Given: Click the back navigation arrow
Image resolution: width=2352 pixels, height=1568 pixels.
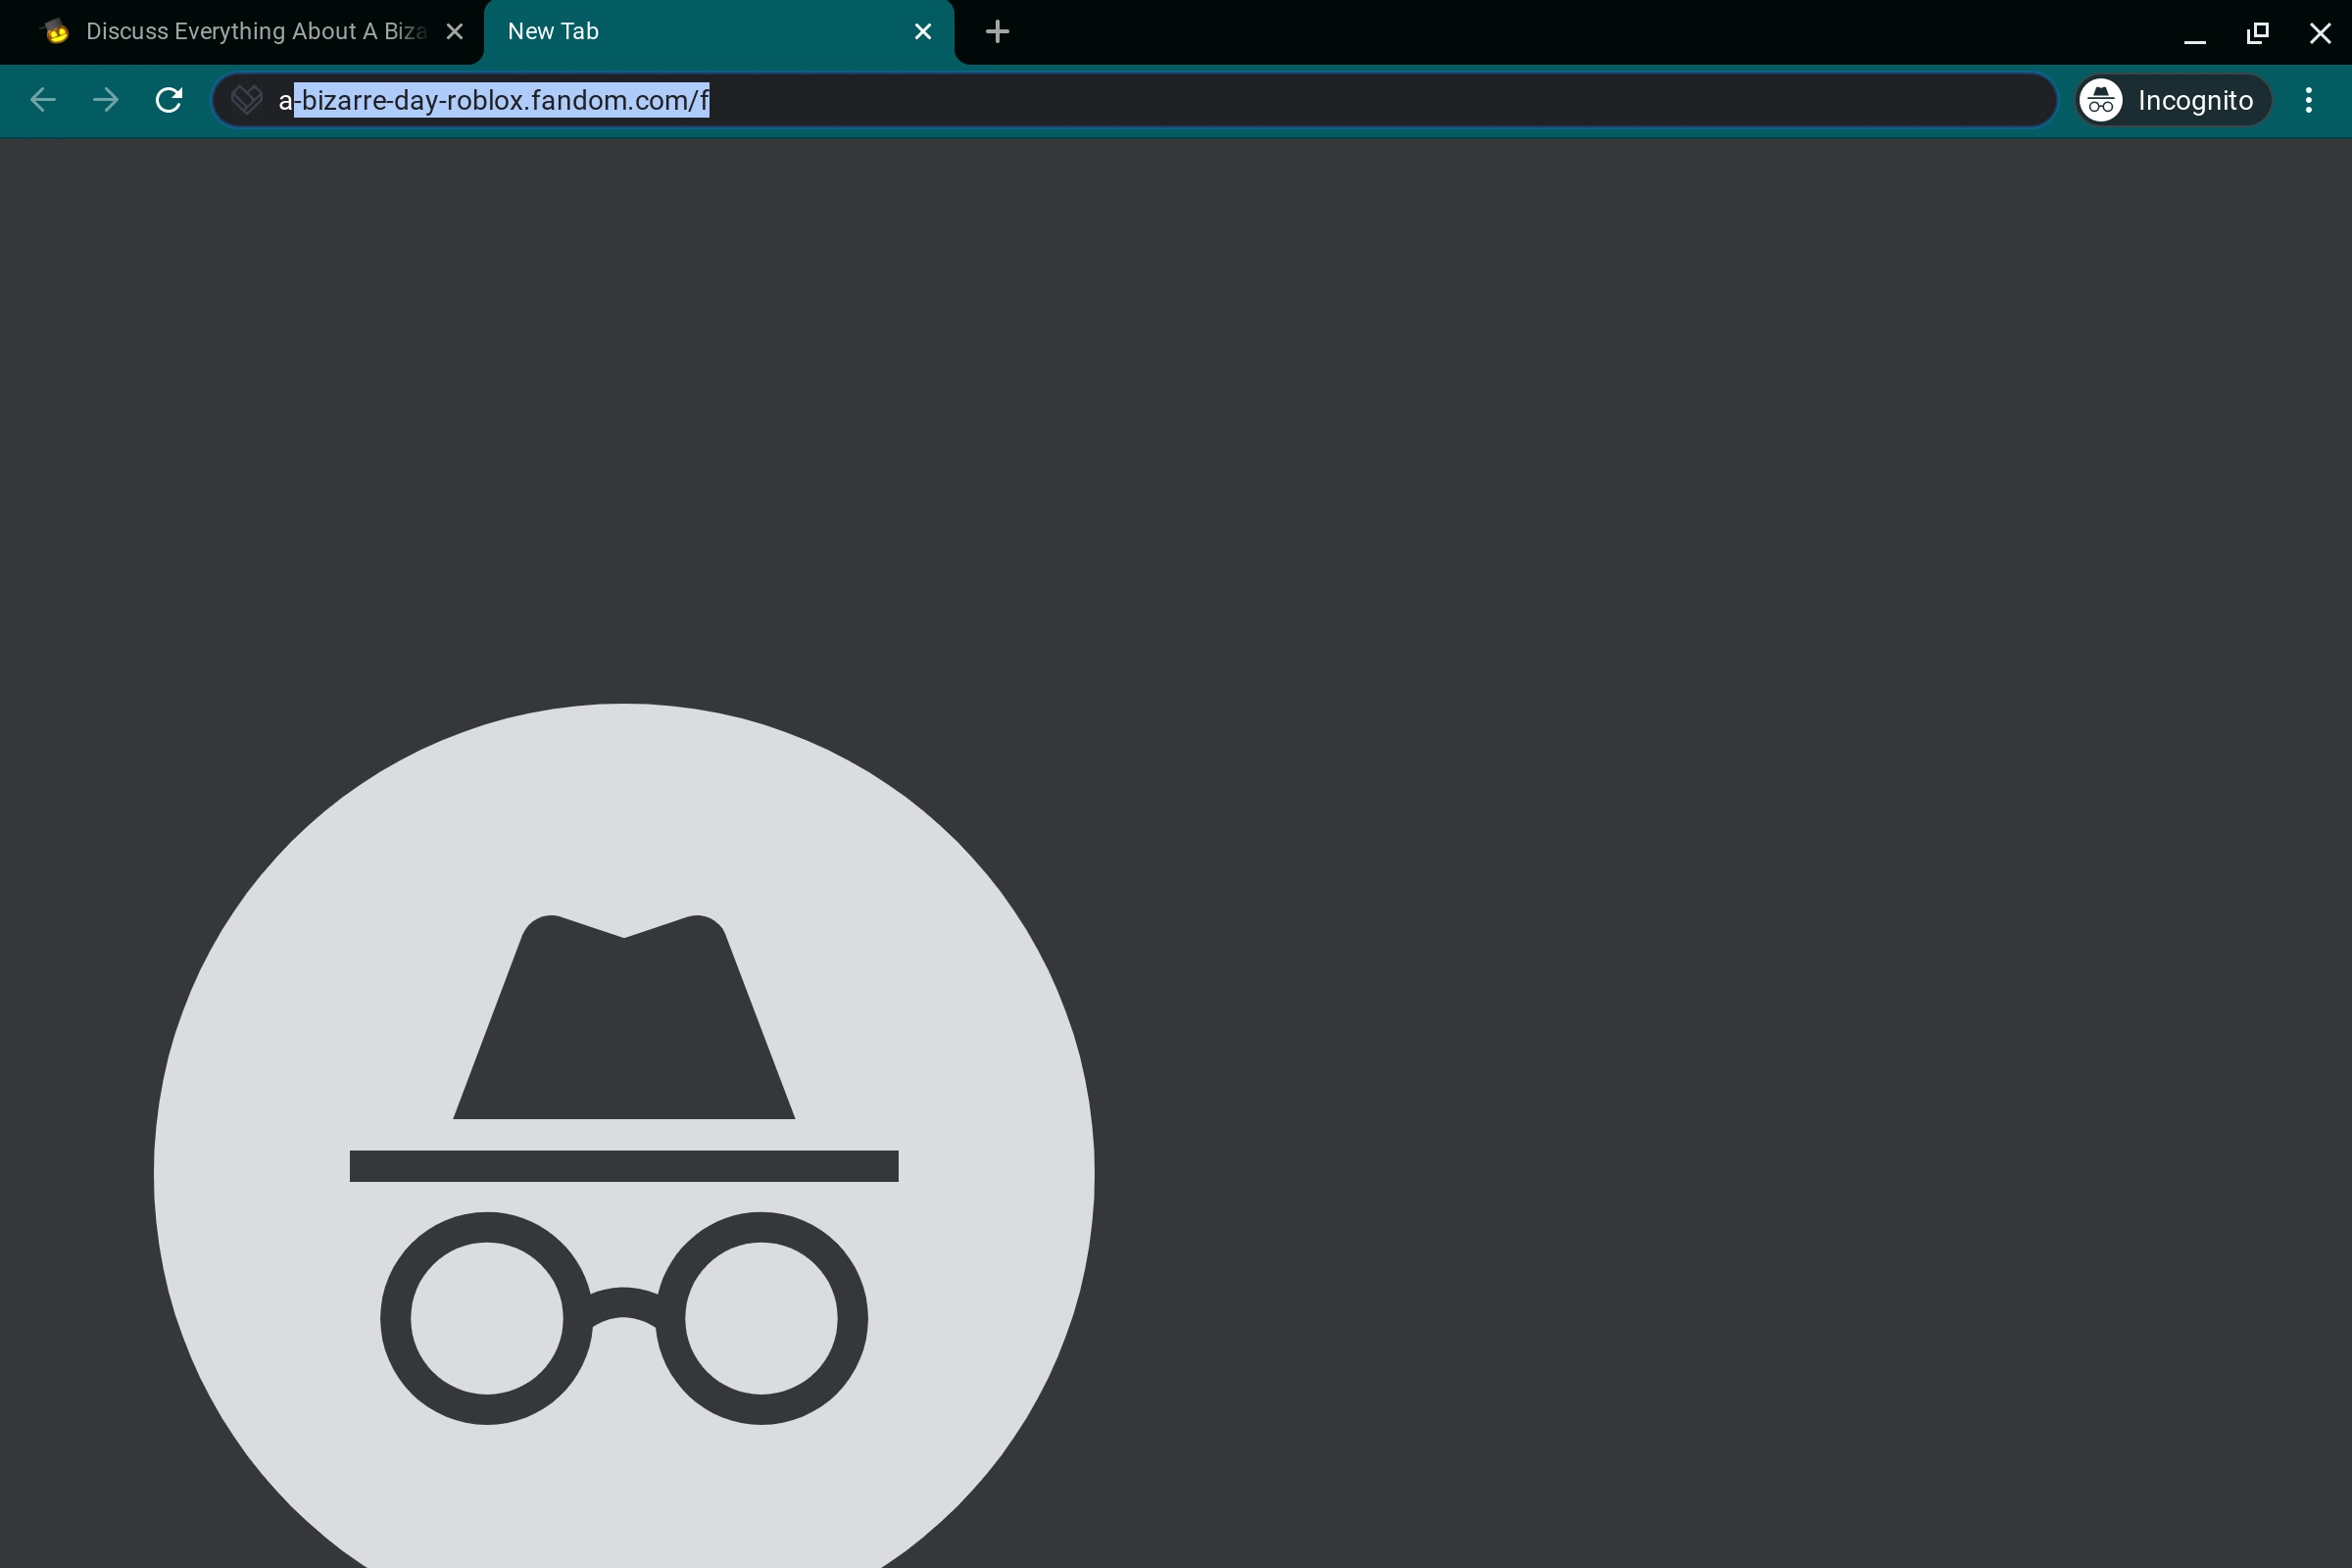Looking at the screenshot, I should [42, 100].
